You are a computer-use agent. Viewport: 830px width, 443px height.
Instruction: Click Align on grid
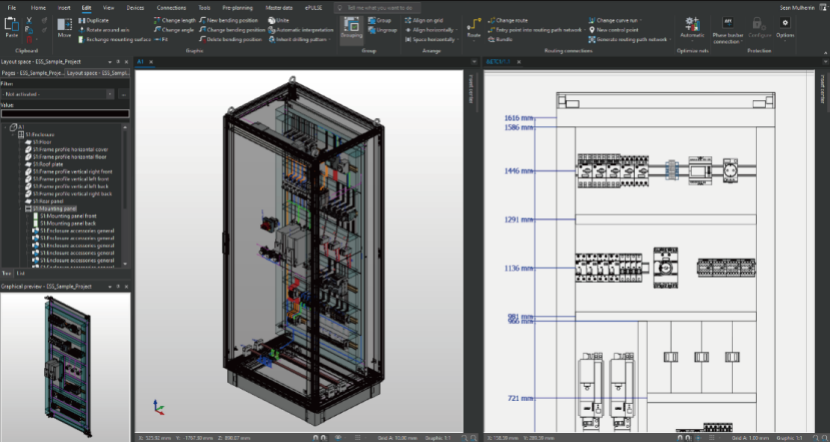[x=424, y=21]
